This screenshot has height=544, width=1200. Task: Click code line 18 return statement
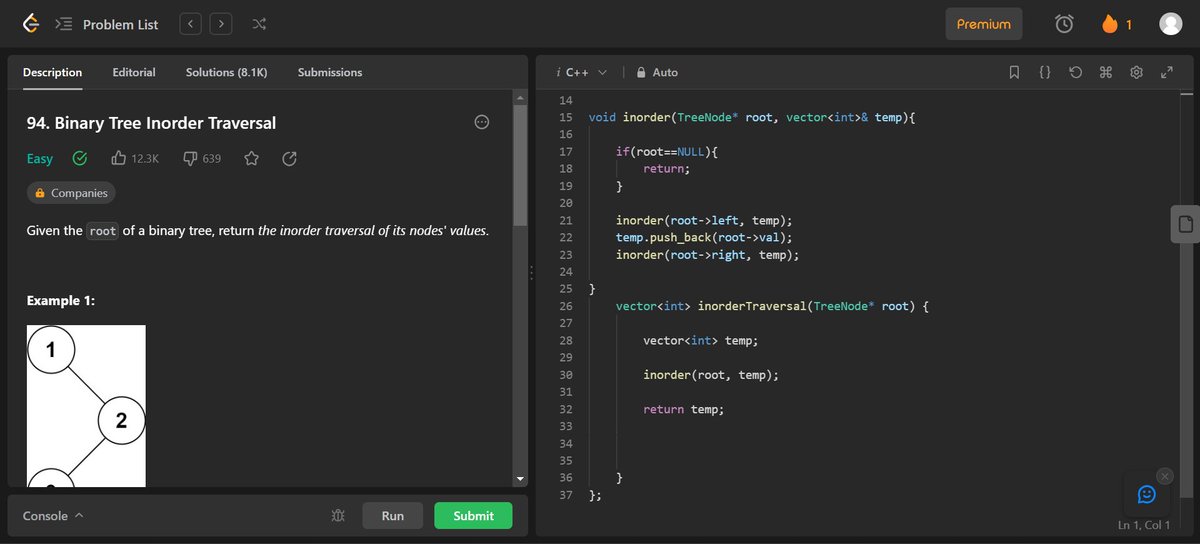coord(667,169)
